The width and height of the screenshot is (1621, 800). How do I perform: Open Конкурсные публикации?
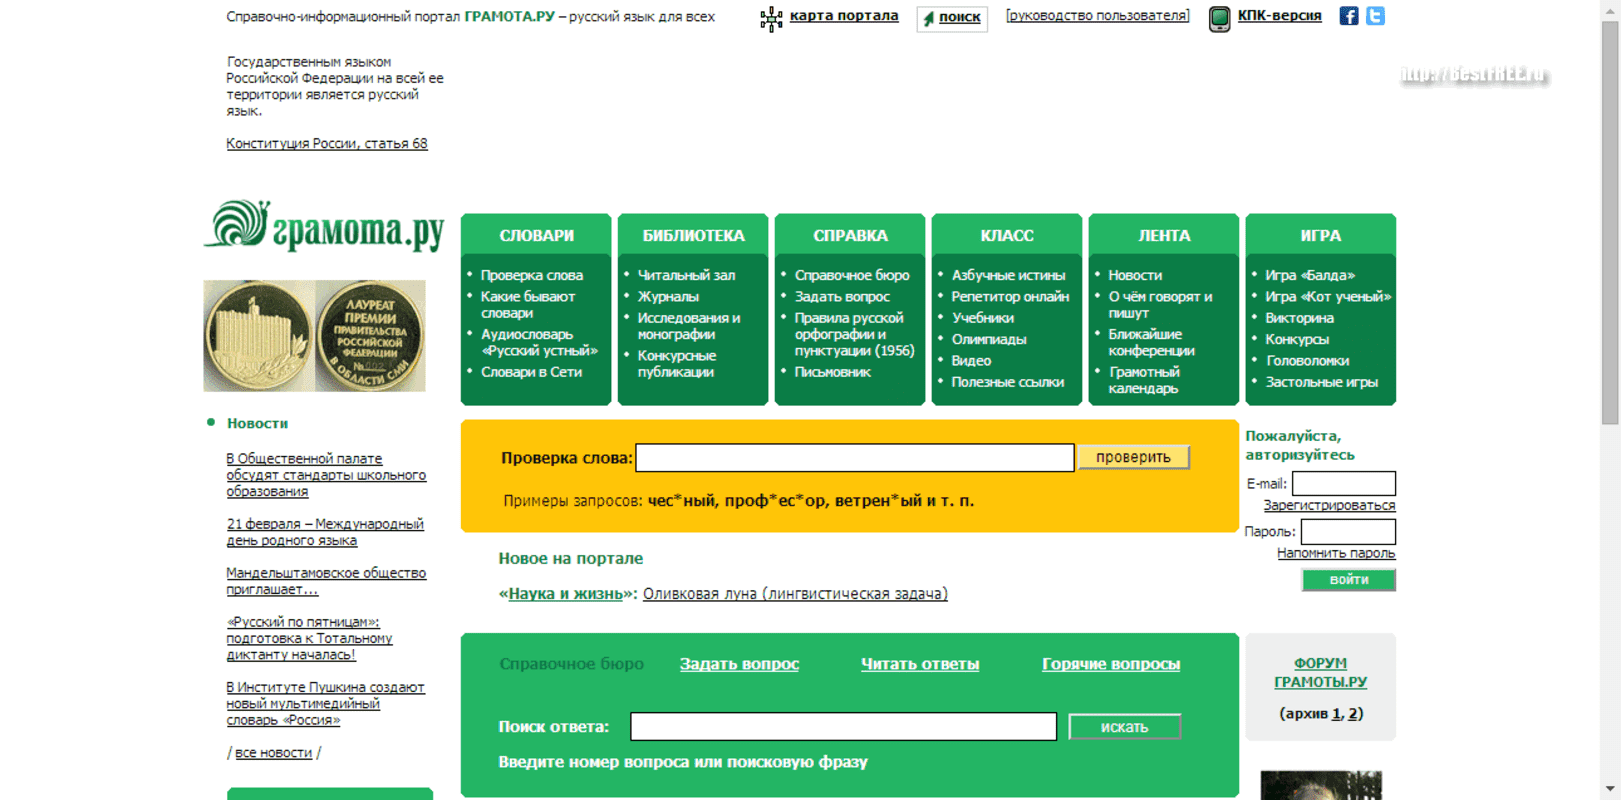click(x=677, y=363)
